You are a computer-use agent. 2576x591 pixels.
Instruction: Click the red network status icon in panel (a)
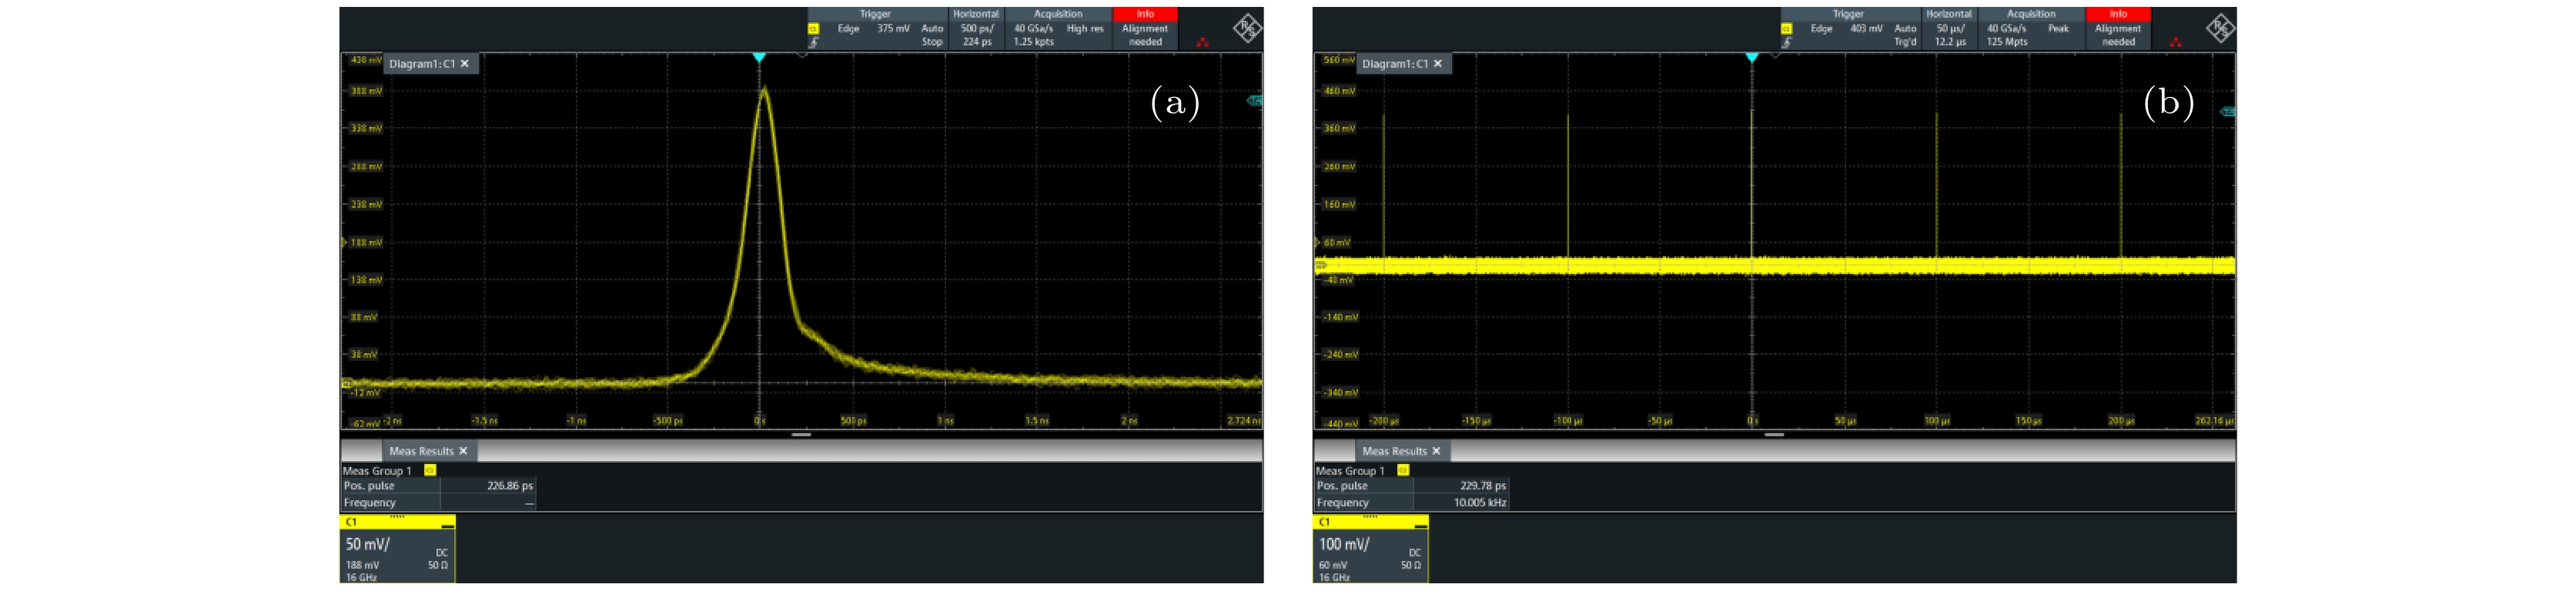point(1202,42)
